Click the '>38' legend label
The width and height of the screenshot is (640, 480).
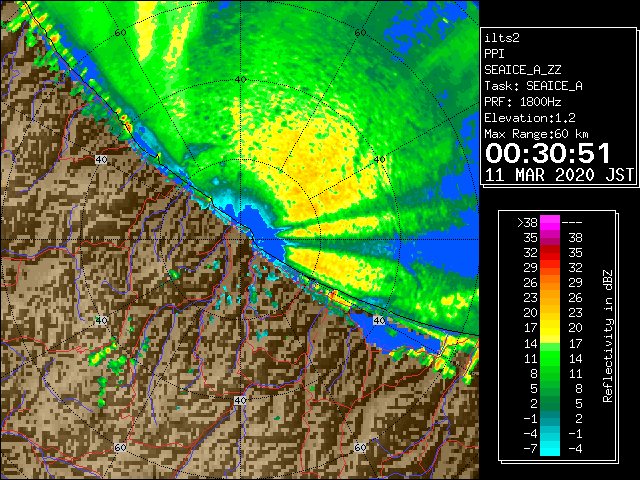coord(527,223)
